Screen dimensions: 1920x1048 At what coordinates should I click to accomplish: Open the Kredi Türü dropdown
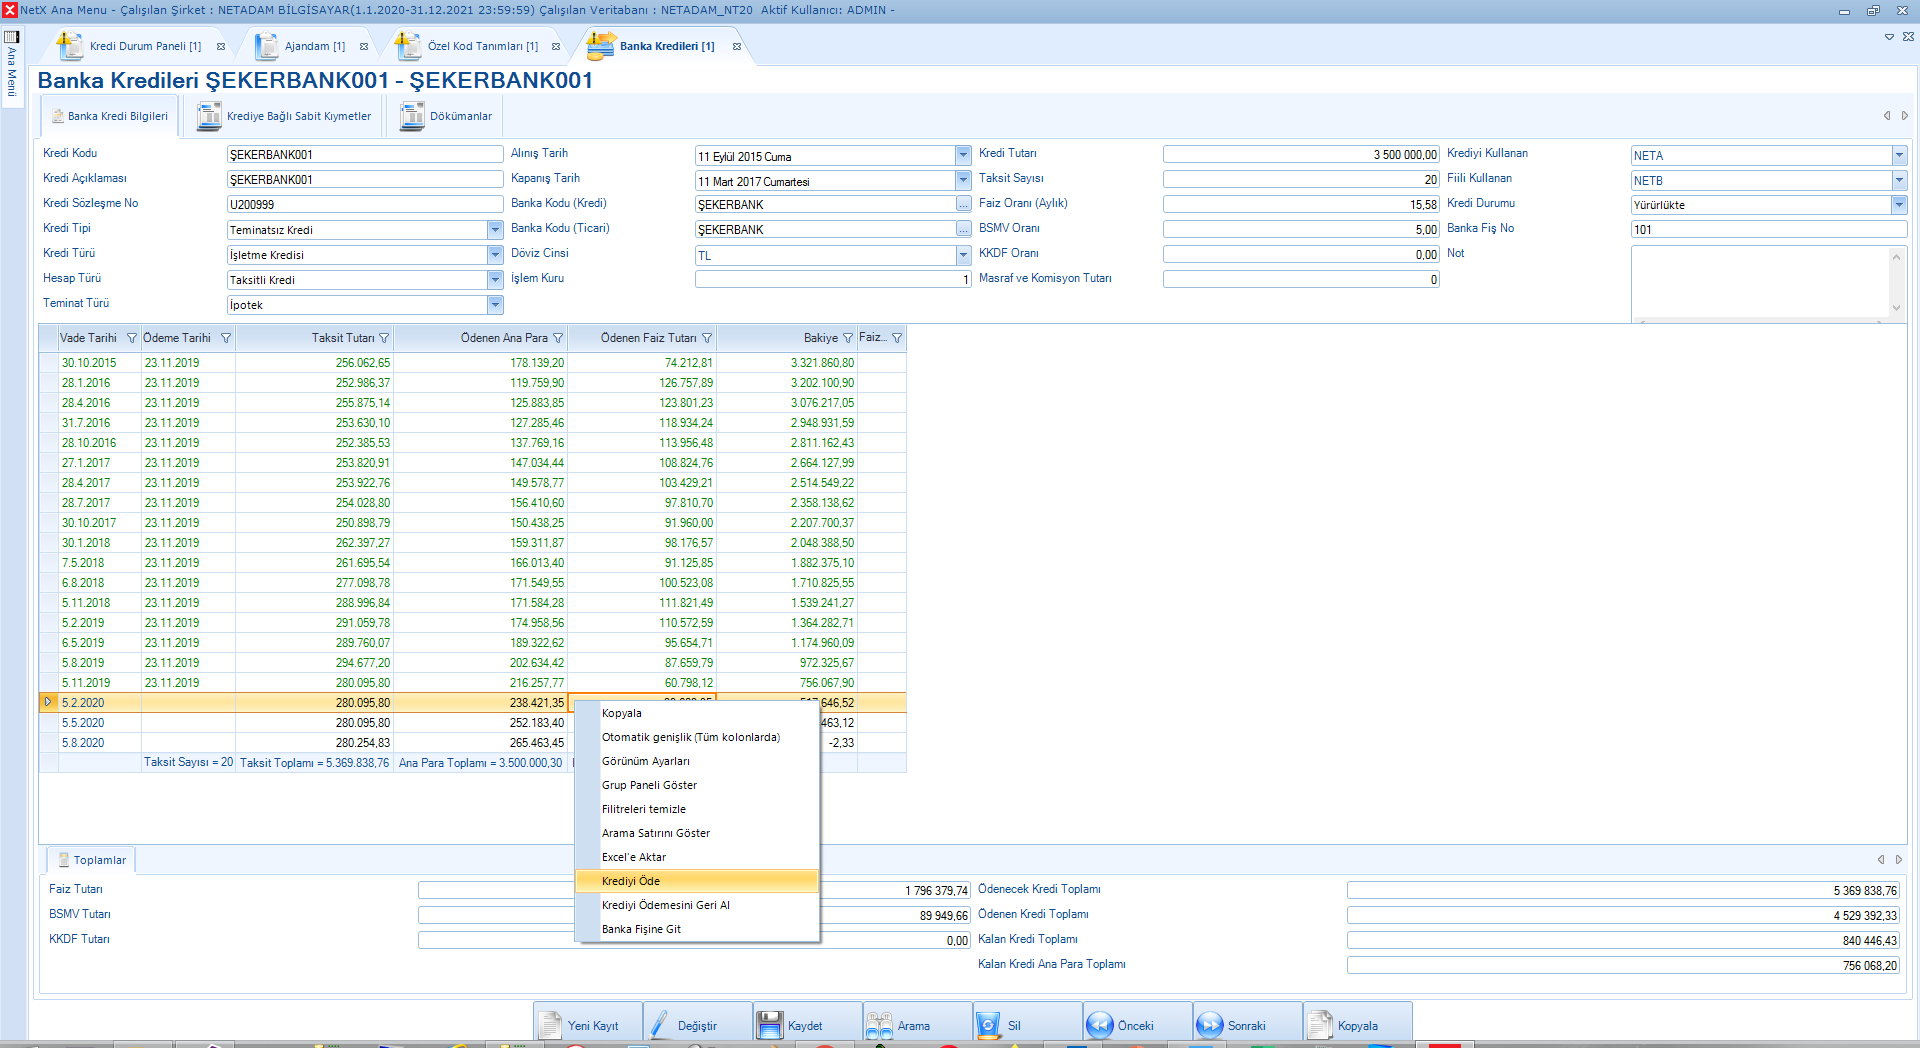click(x=495, y=255)
